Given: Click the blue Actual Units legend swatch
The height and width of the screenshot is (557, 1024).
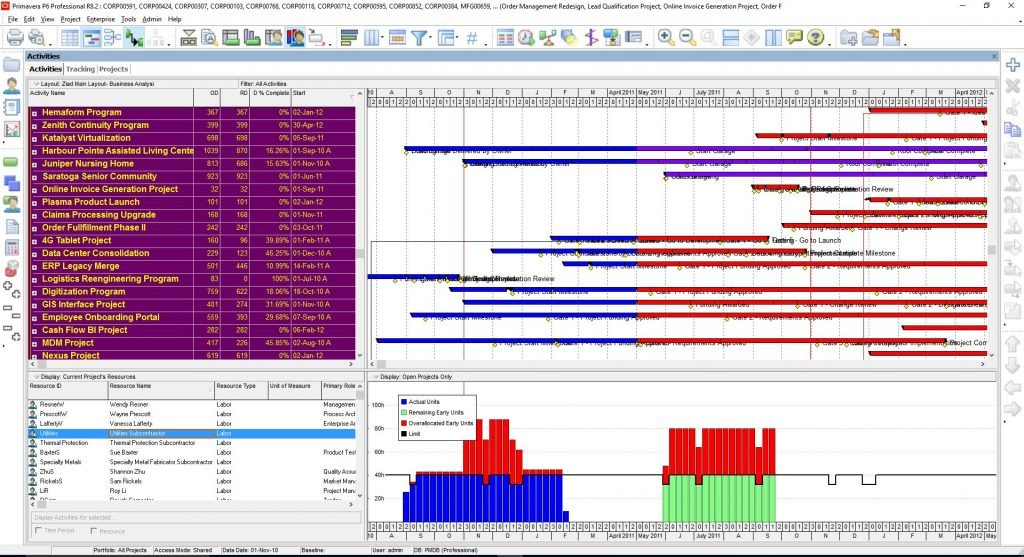Looking at the screenshot, I should (x=404, y=402).
